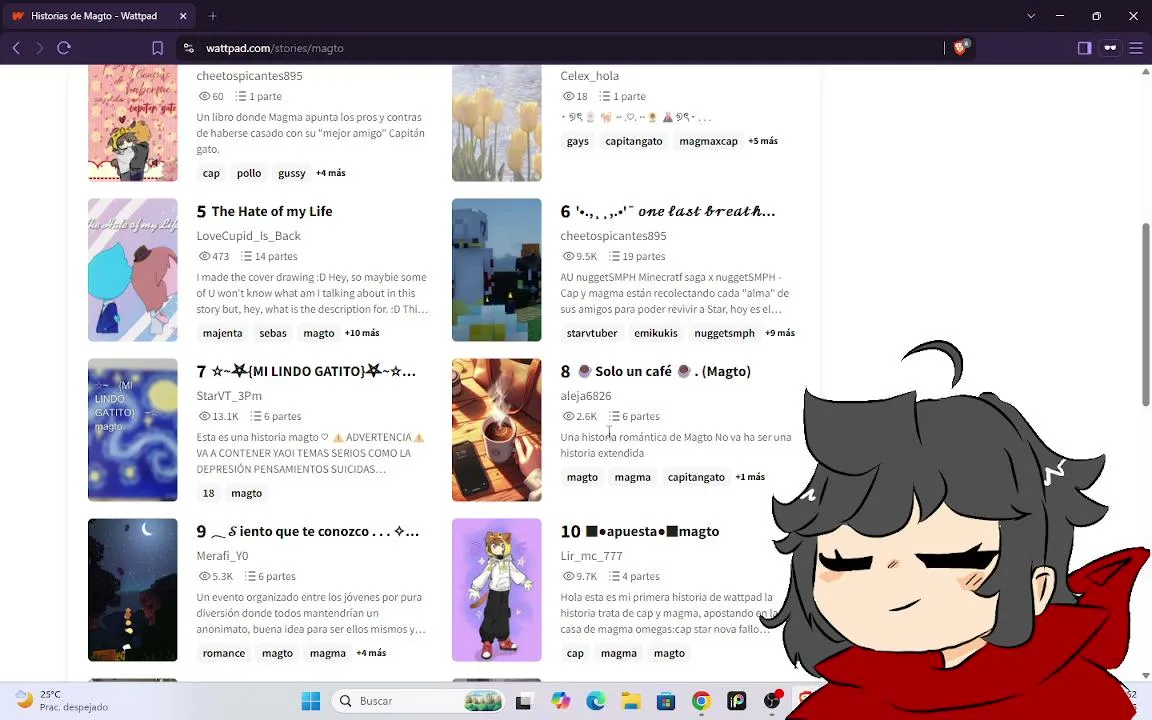Click the author name aleja6826

586,396
